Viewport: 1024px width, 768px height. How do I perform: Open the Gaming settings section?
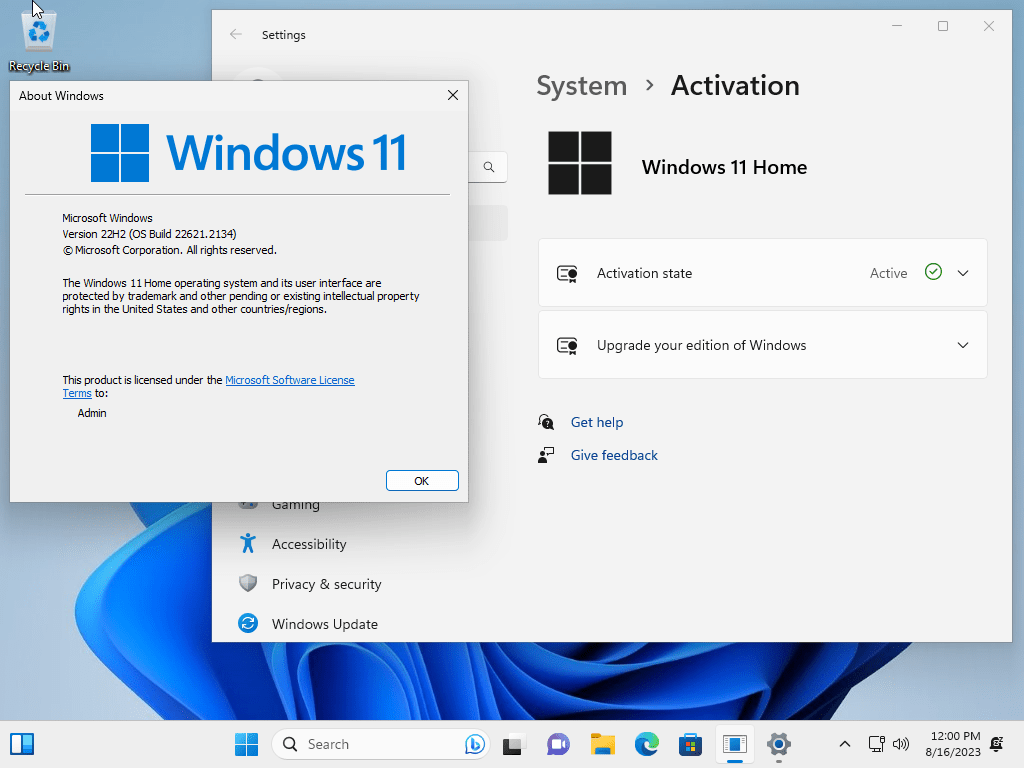[x=296, y=505]
